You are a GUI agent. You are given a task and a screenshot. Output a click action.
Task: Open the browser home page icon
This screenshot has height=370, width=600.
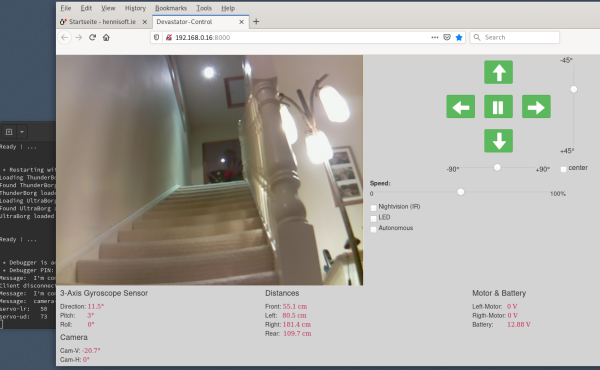tap(106, 37)
